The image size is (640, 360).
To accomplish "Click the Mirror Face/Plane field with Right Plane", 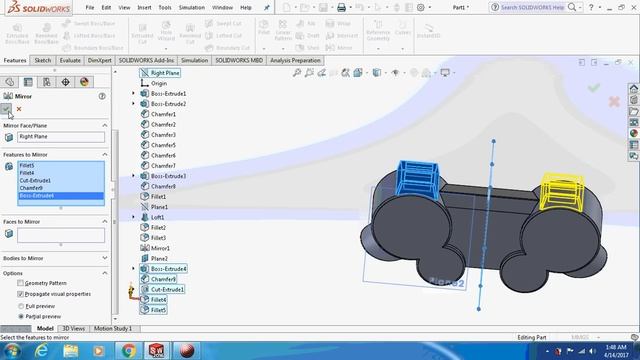I will (x=61, y=137).
